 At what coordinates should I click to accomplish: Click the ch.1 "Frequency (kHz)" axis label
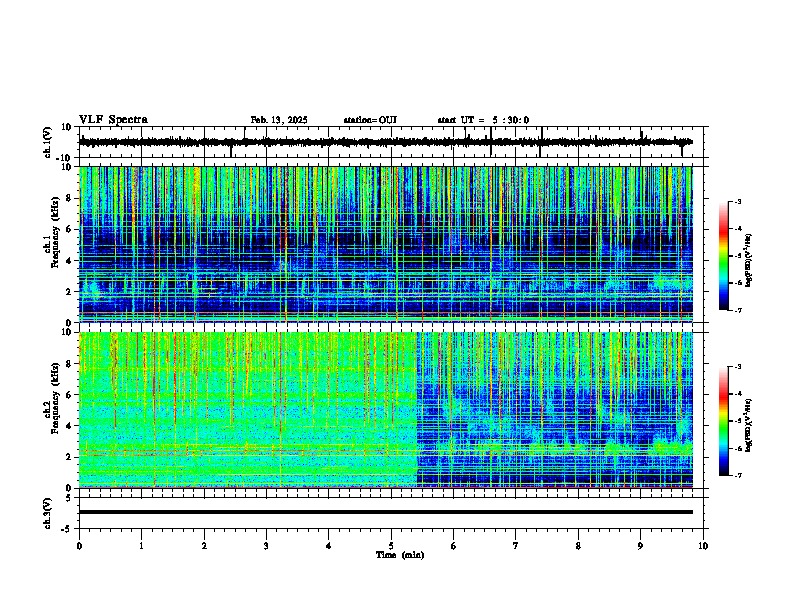click(55, 232)
